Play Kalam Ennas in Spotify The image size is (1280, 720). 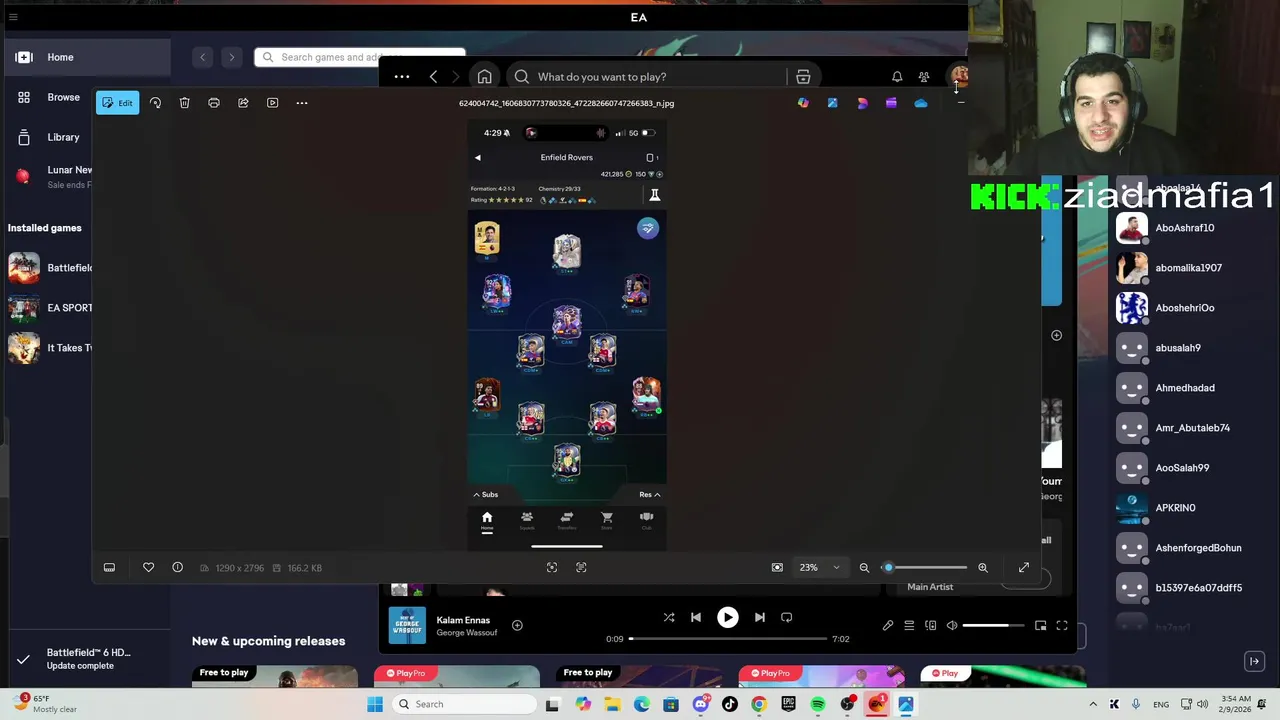728,618
